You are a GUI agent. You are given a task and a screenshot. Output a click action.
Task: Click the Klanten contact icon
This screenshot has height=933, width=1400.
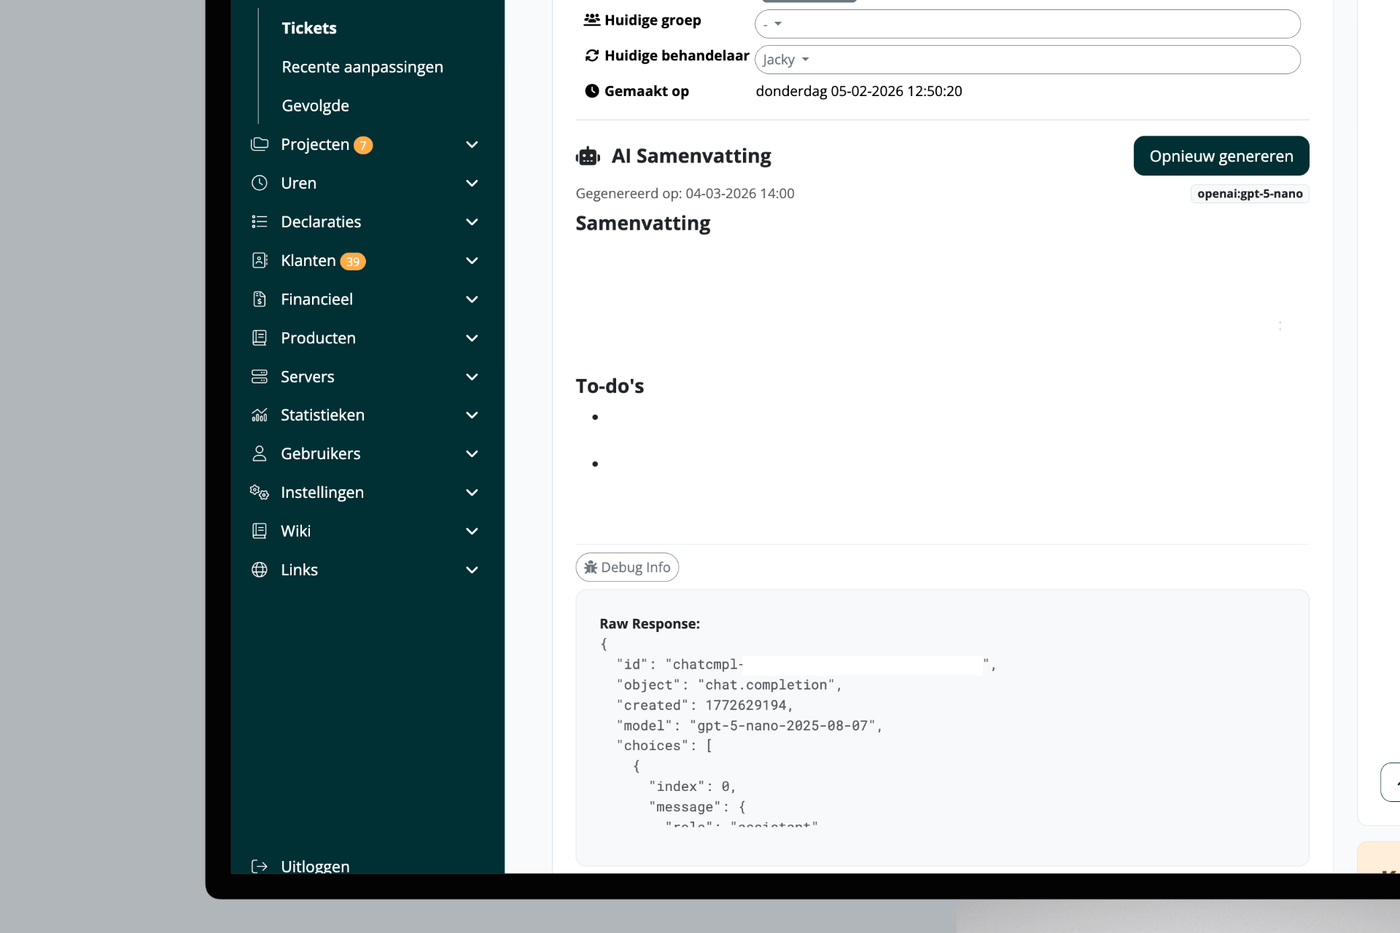(x=259, y=260)
